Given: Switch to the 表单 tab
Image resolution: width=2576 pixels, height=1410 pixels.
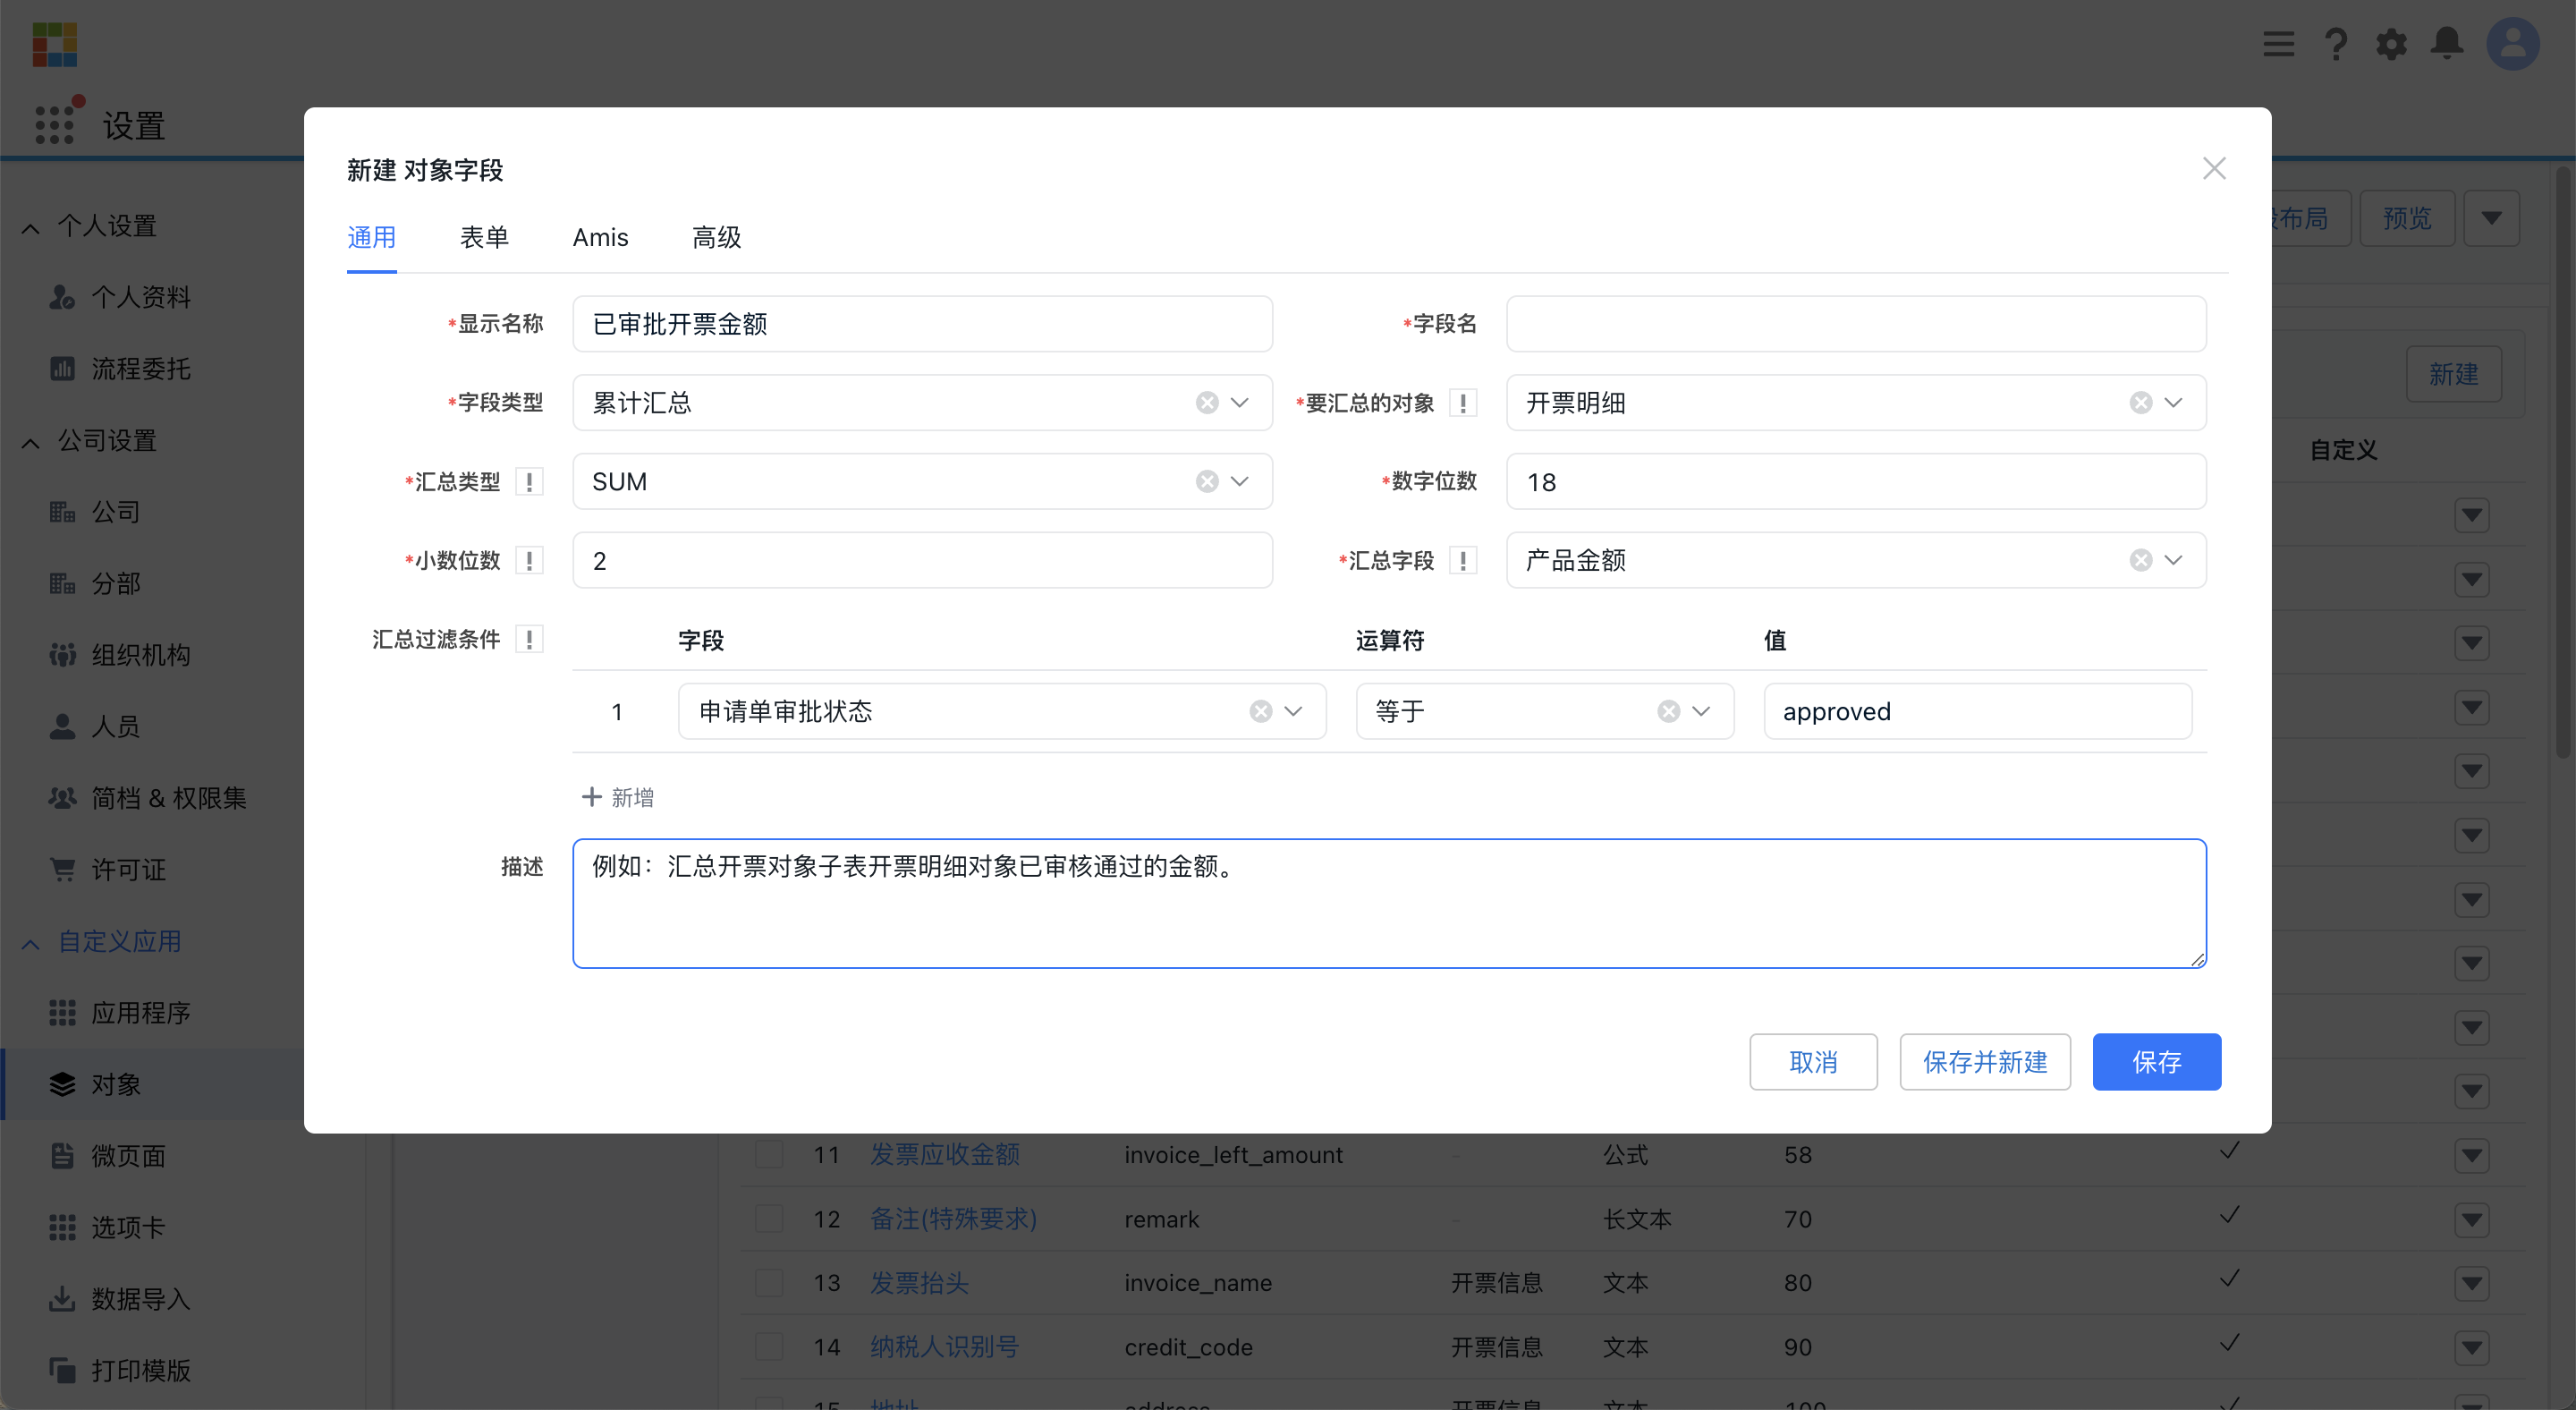Looking at the screenshot, I should pos(485,237).
